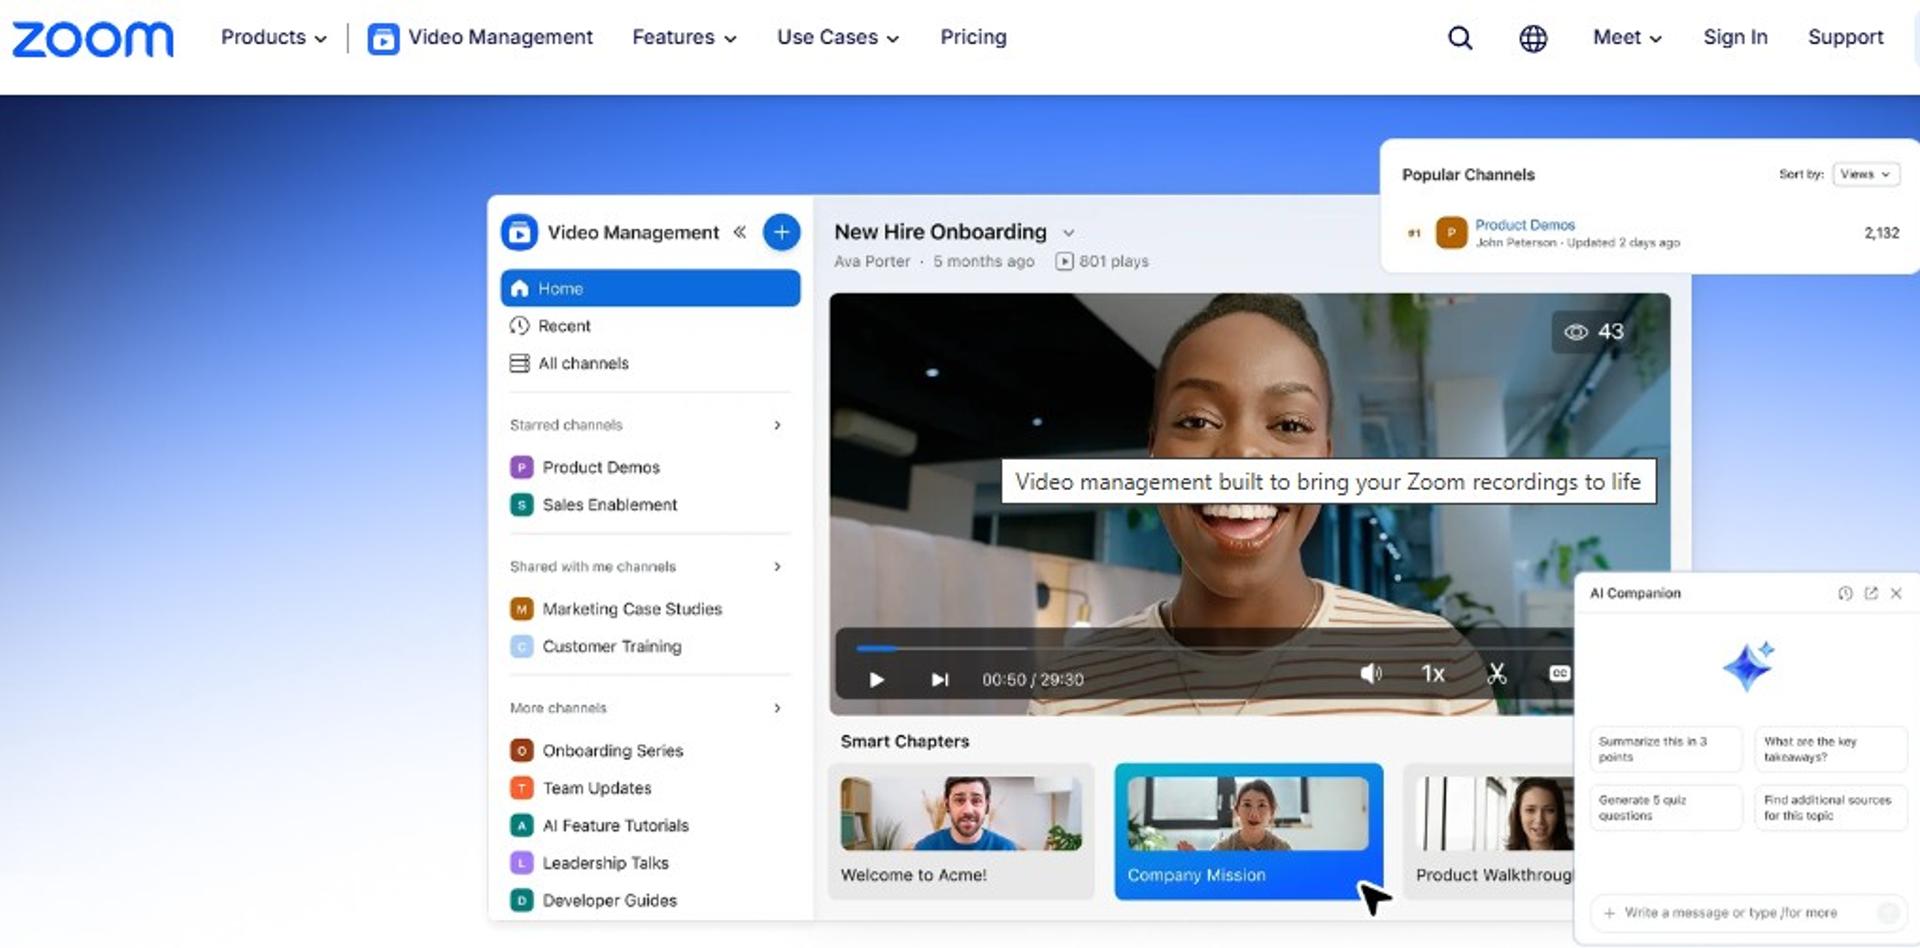1920x948 pixels.
Task: Click Generate 5 quiz questions suggestion
Action: pyautogui.click(x=1665, y=808)
